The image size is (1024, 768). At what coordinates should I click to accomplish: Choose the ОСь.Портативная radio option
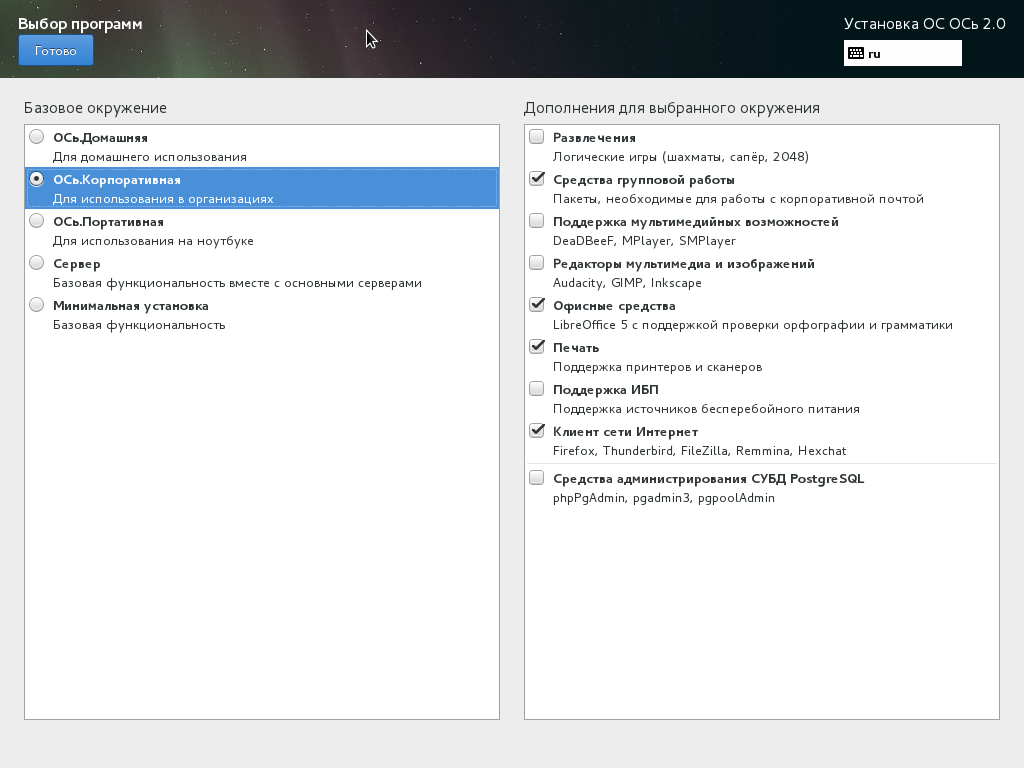pos(37,221)
